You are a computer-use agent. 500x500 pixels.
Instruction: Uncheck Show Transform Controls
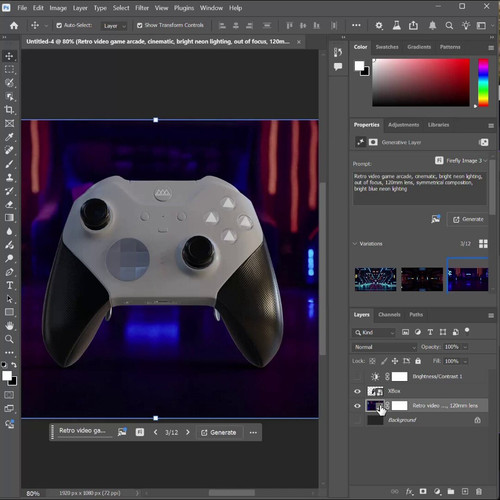click(140, 25)
